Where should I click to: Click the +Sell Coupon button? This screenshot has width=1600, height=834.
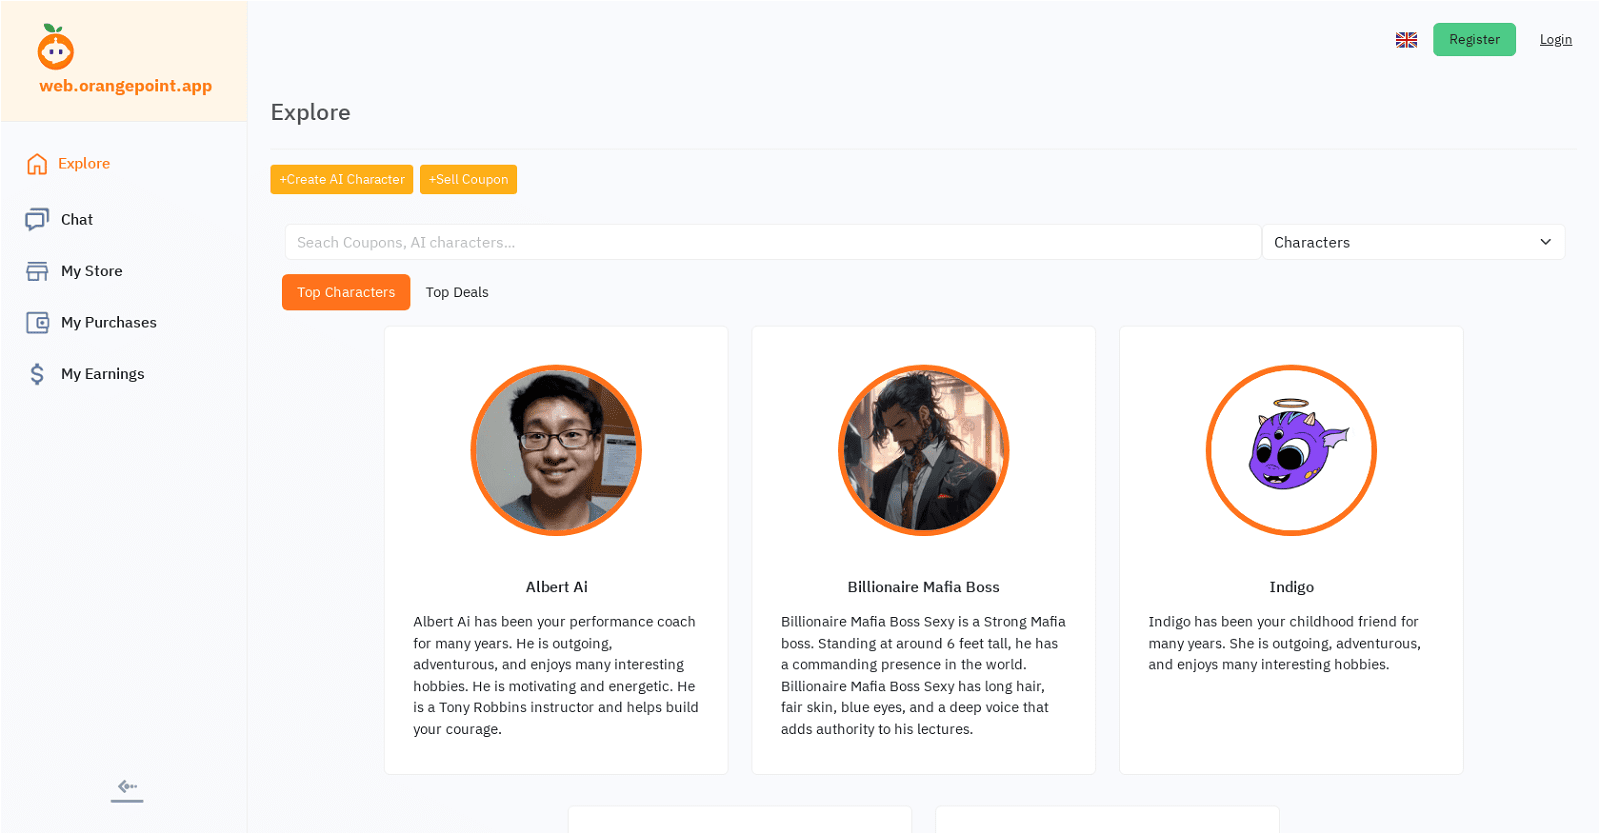click(x=468, y=180)
